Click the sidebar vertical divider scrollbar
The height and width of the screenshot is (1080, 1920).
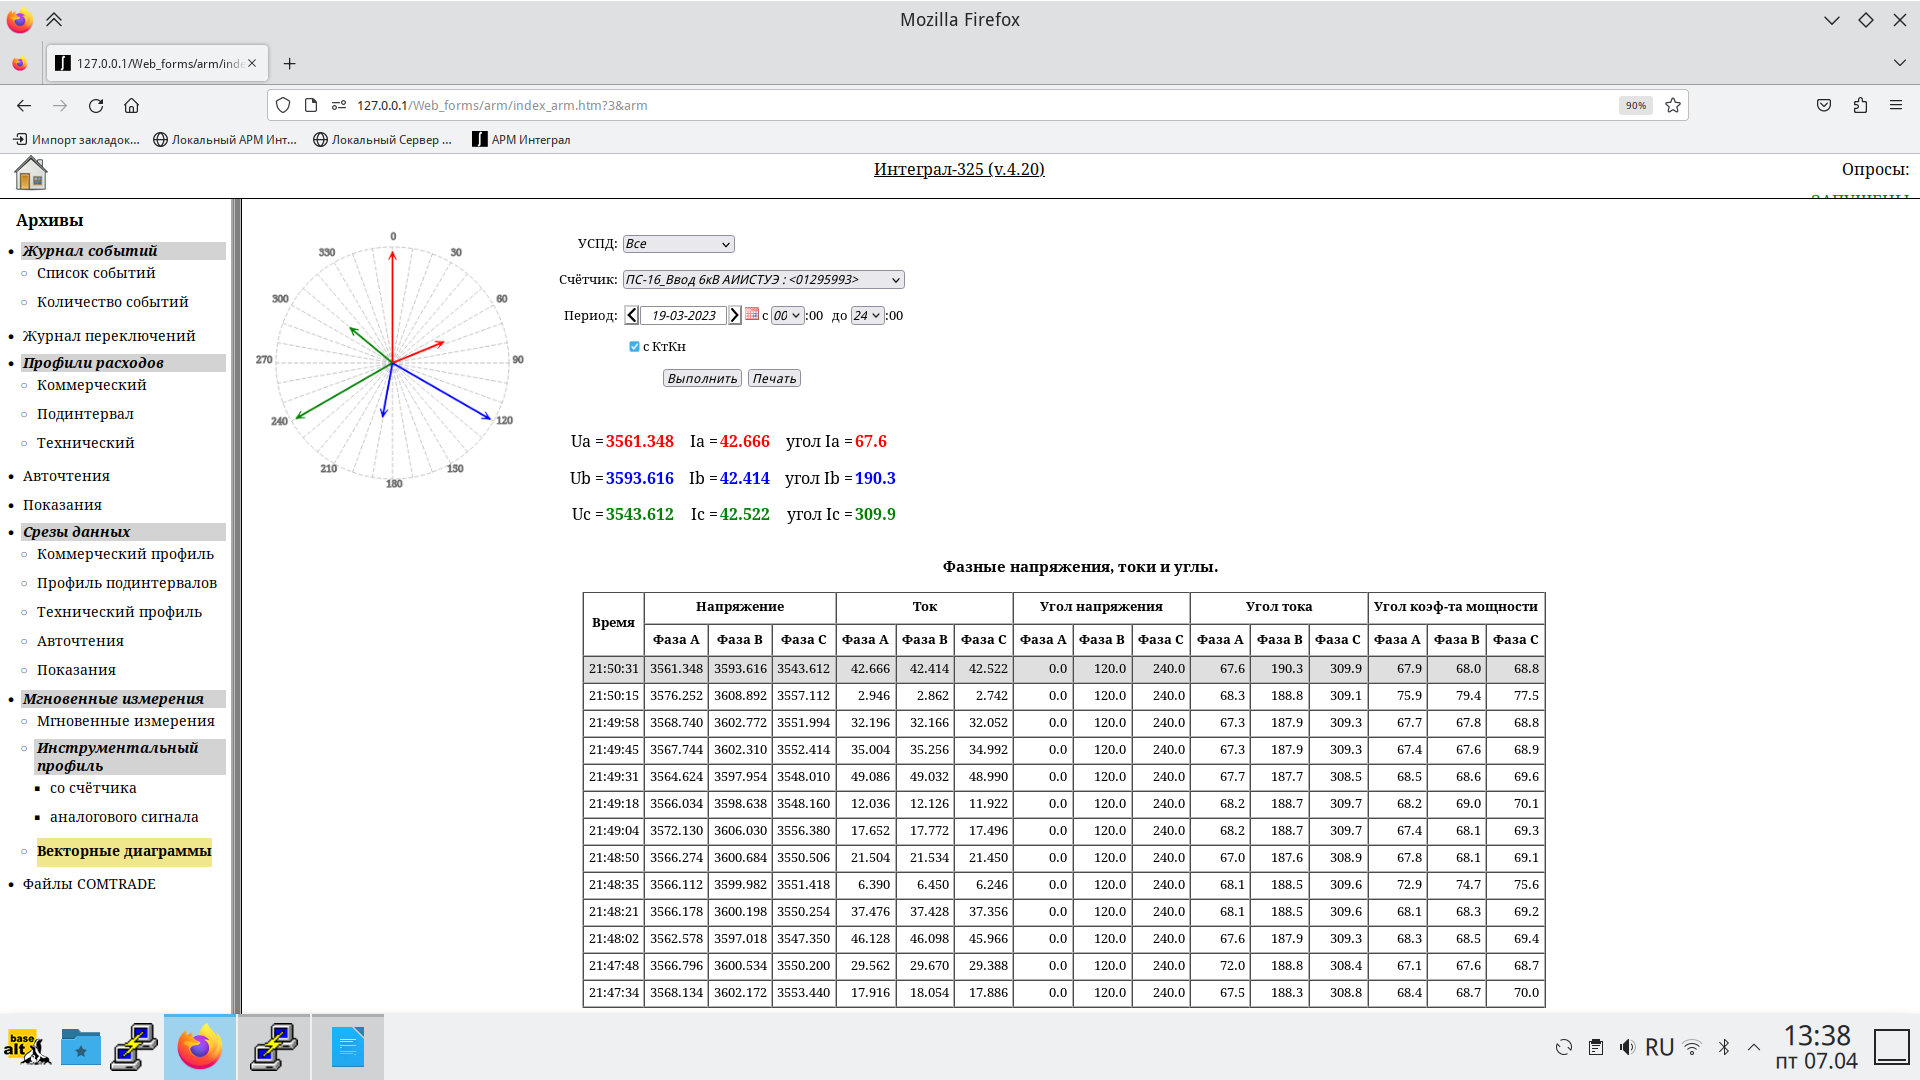237,605
